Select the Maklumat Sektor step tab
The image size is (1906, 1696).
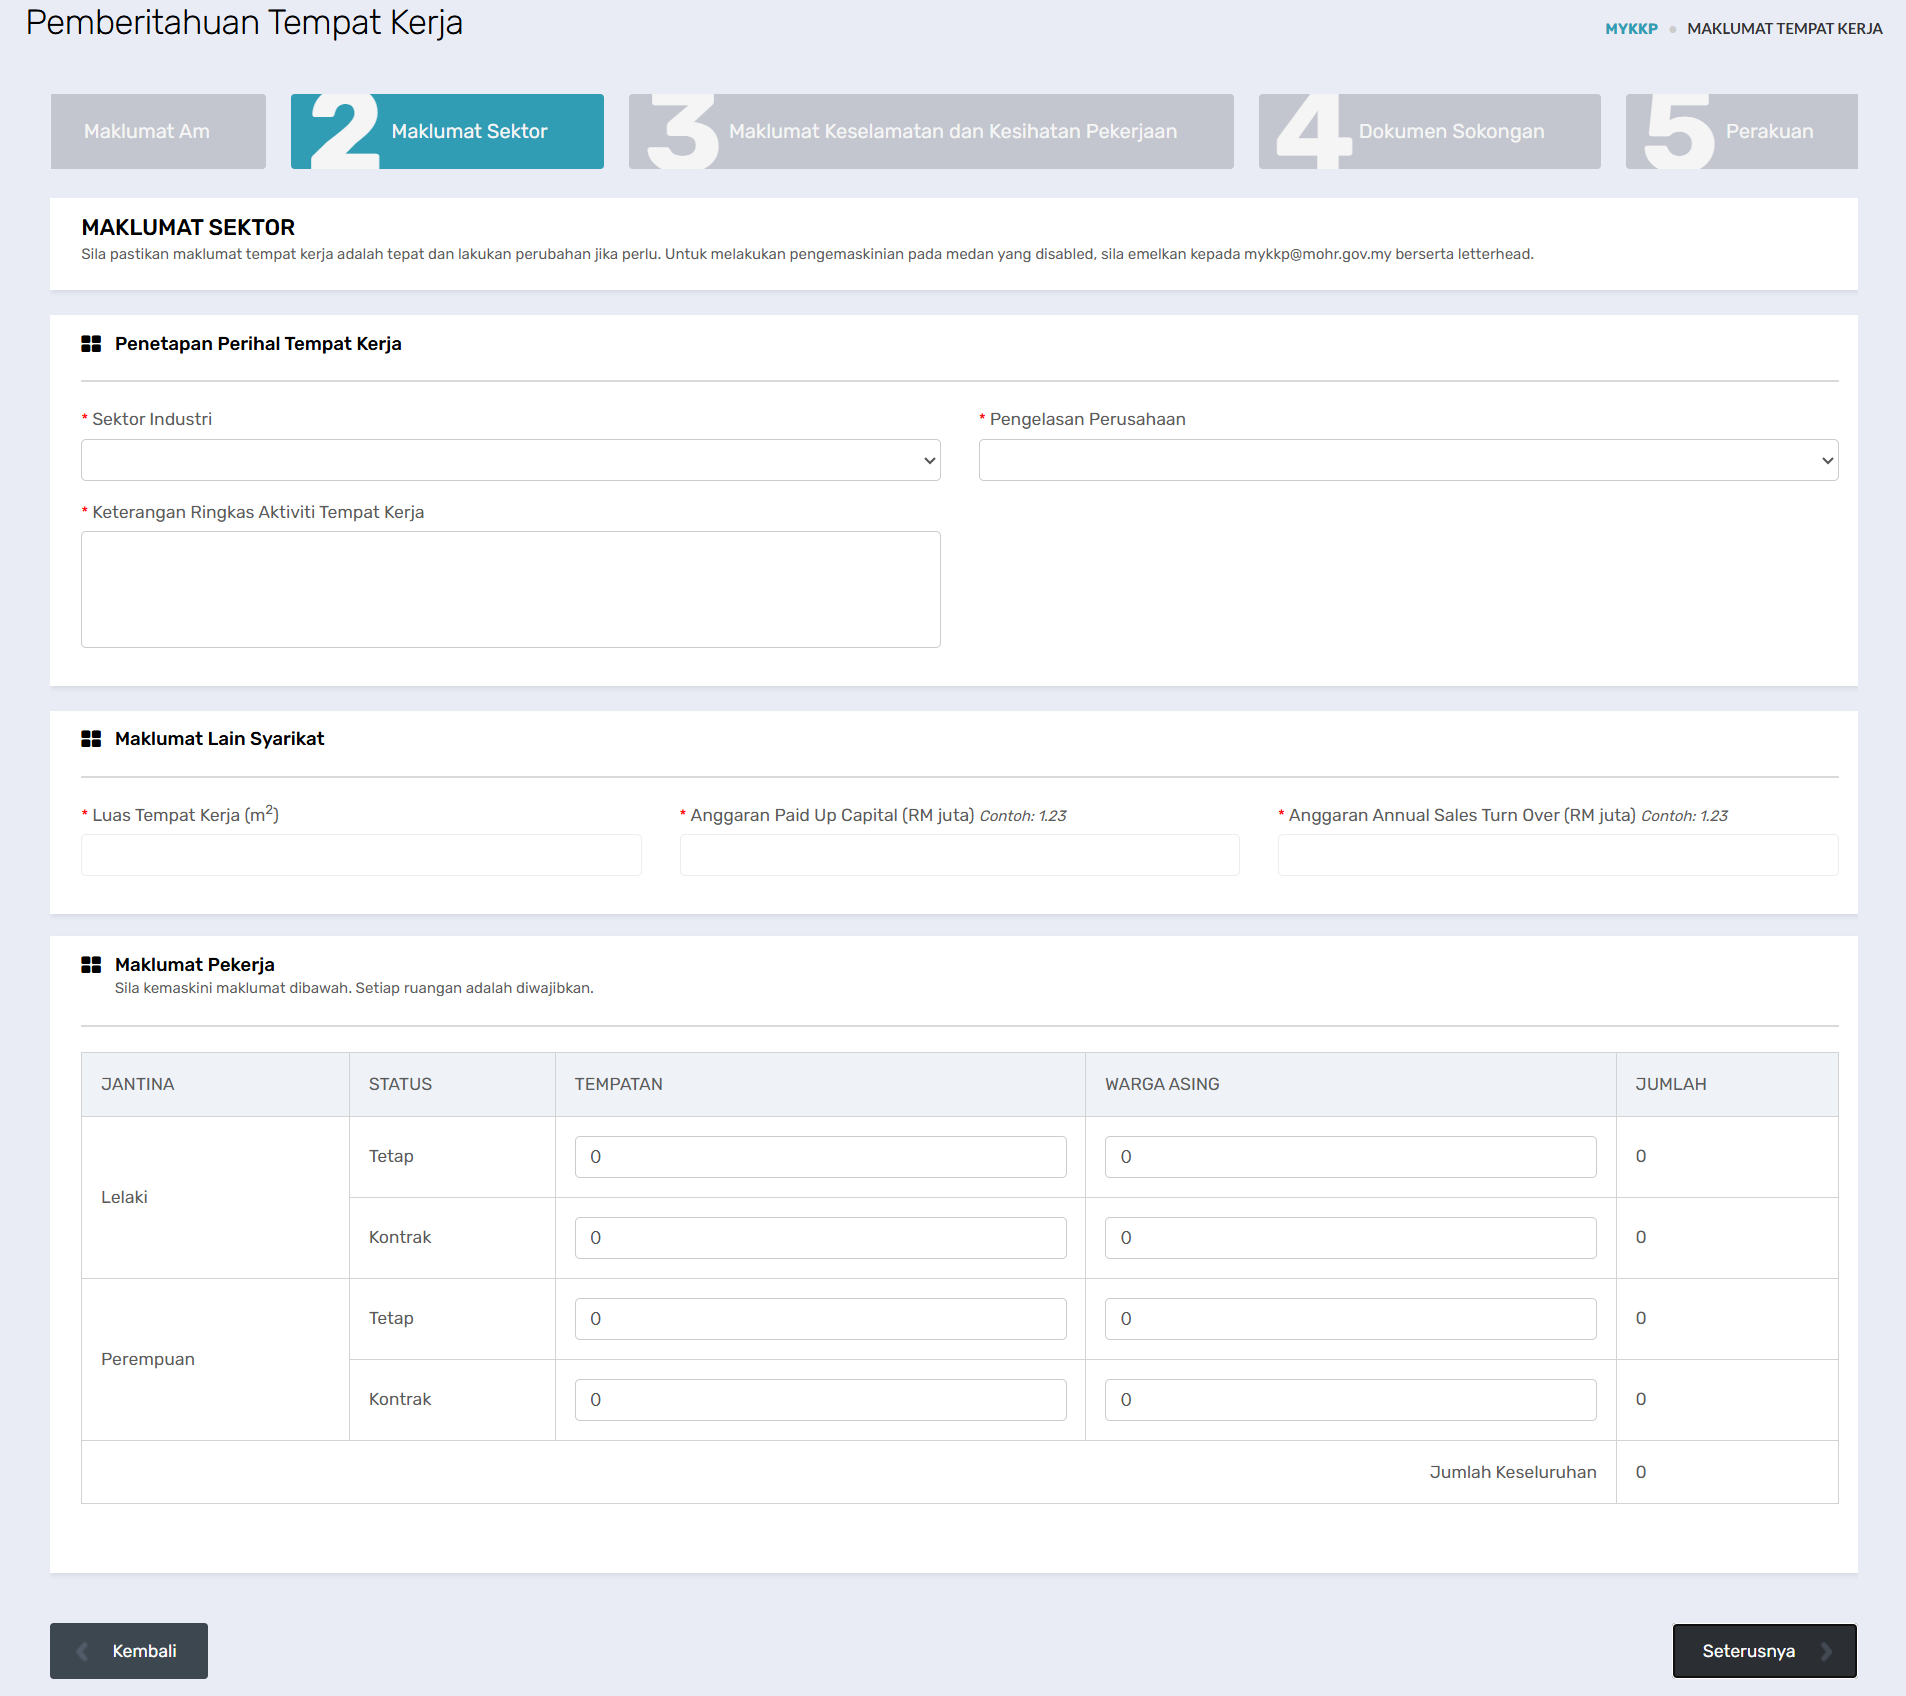(447, 132)
